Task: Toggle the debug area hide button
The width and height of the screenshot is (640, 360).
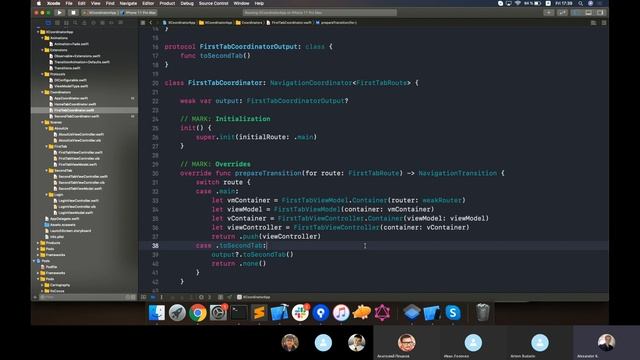Action: point(143,297)
